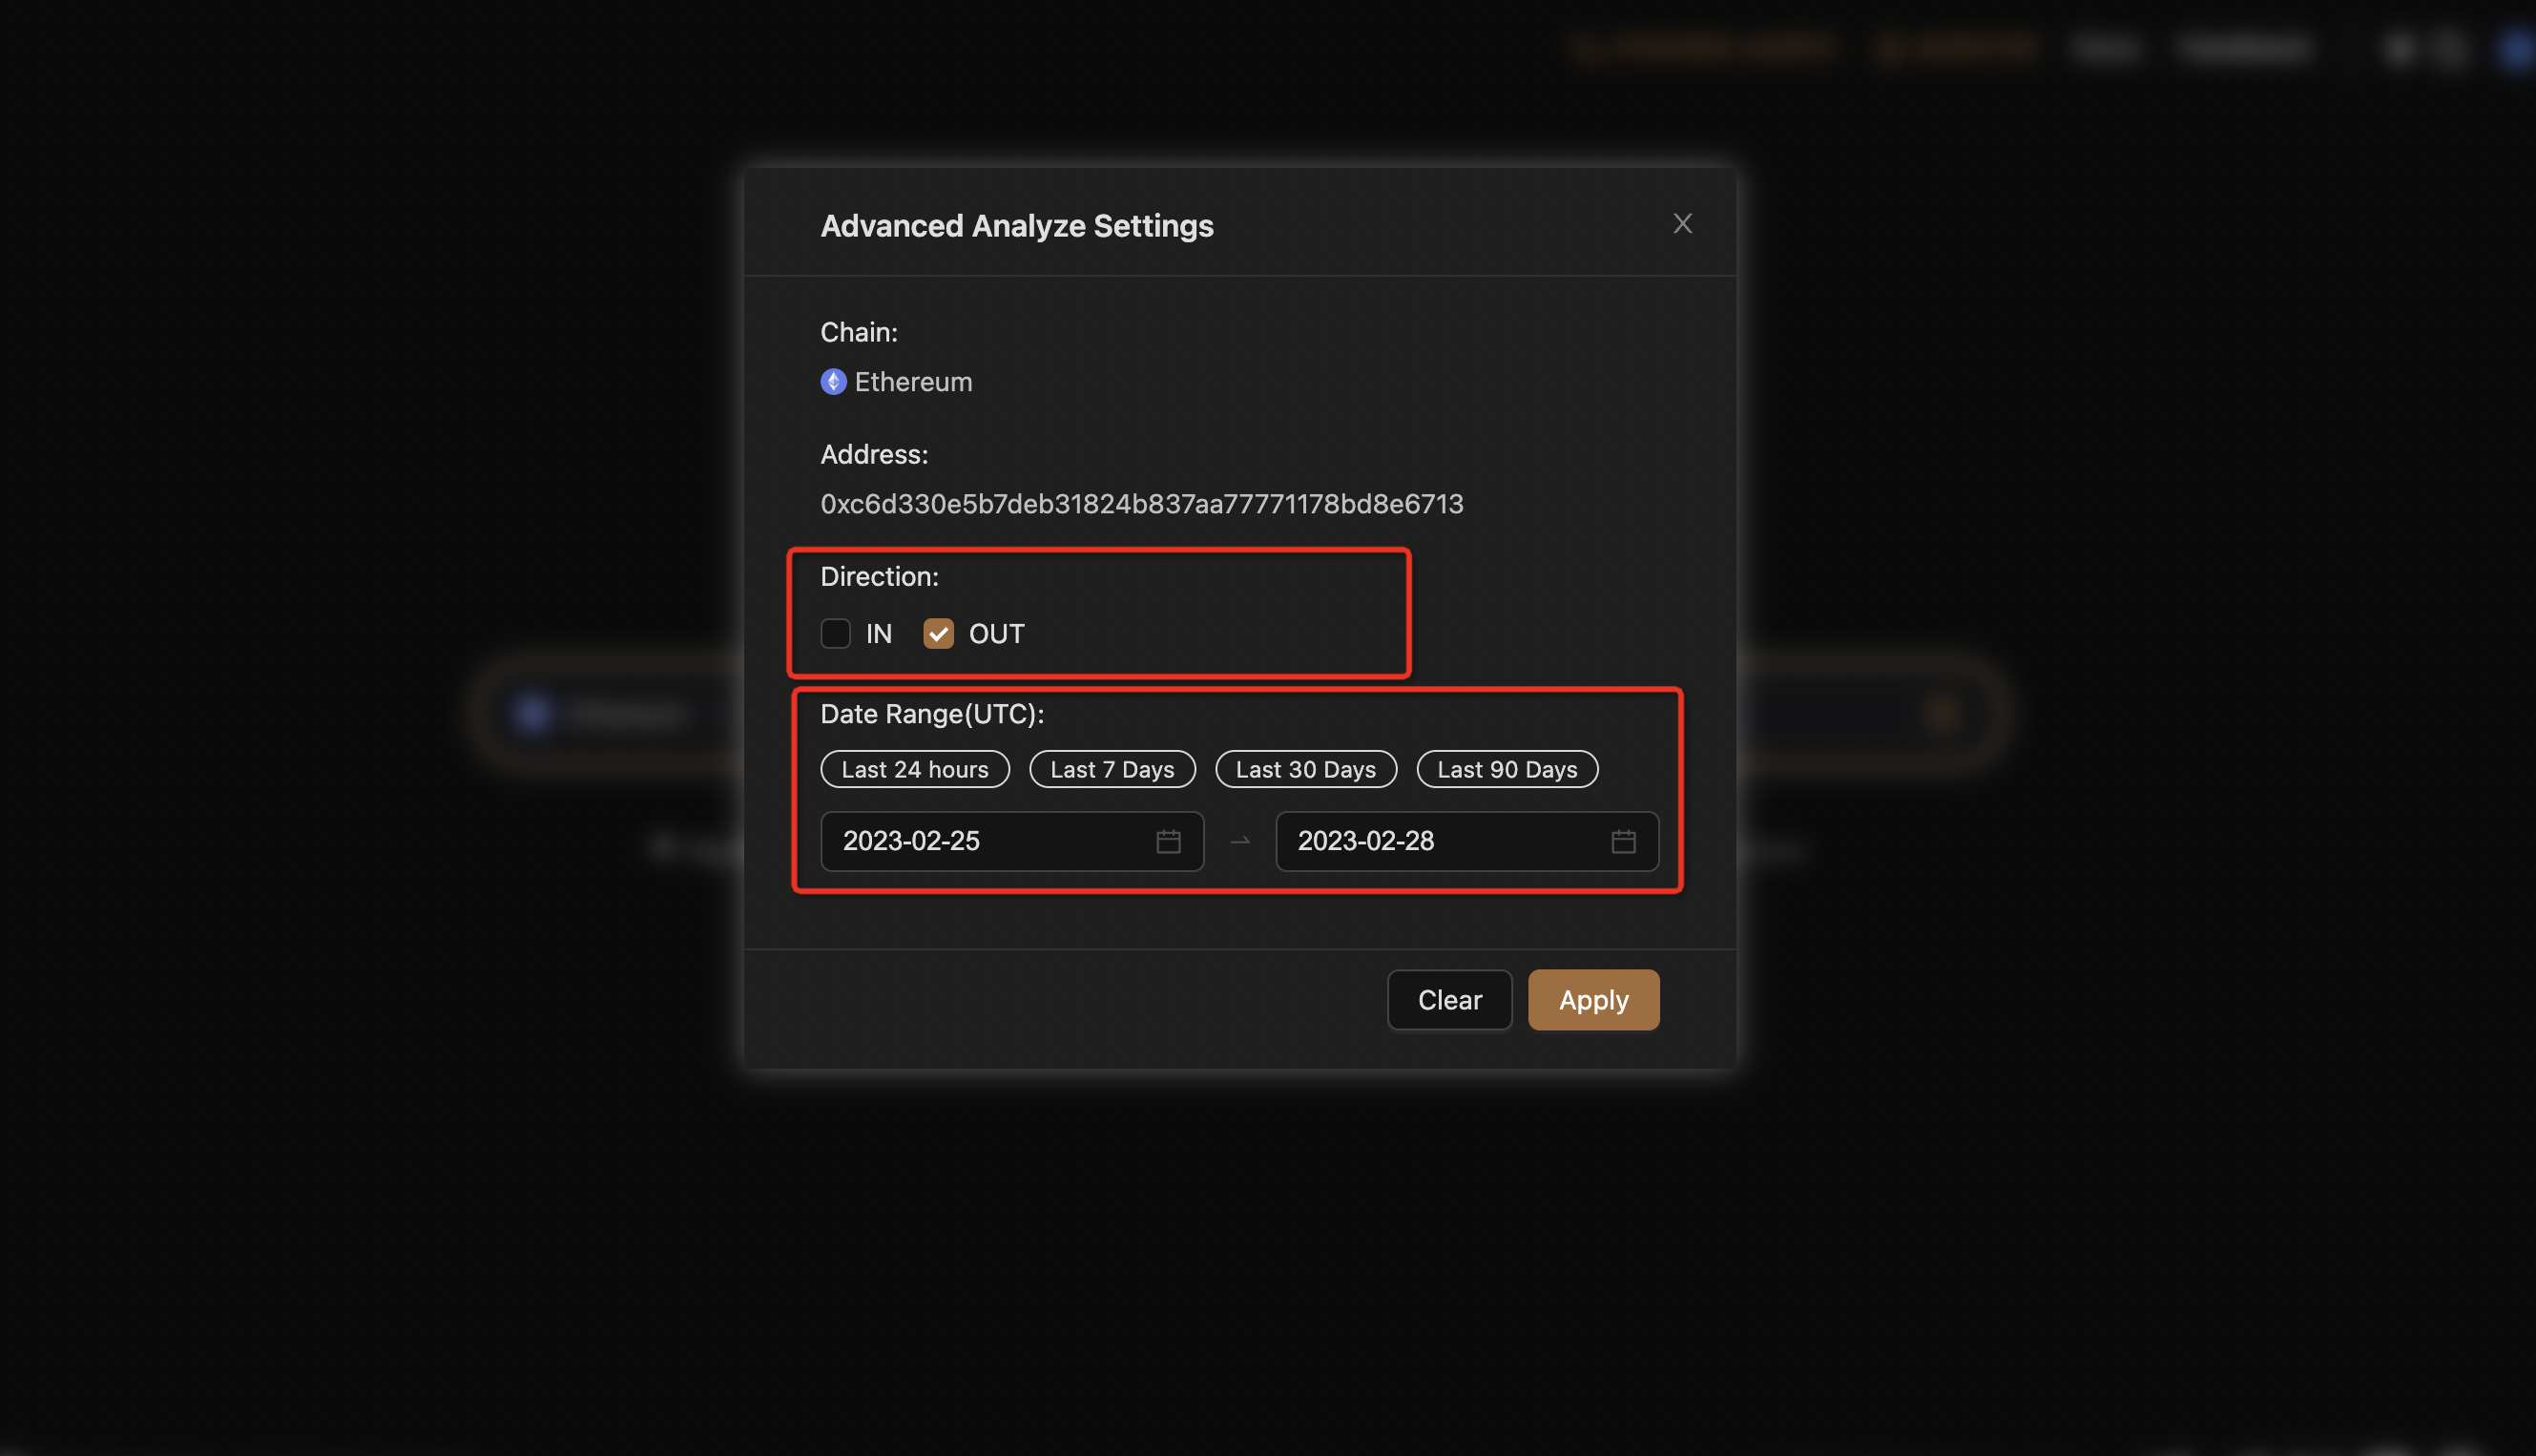Uncheck the OUT direction checkbox

pos(938,633)
